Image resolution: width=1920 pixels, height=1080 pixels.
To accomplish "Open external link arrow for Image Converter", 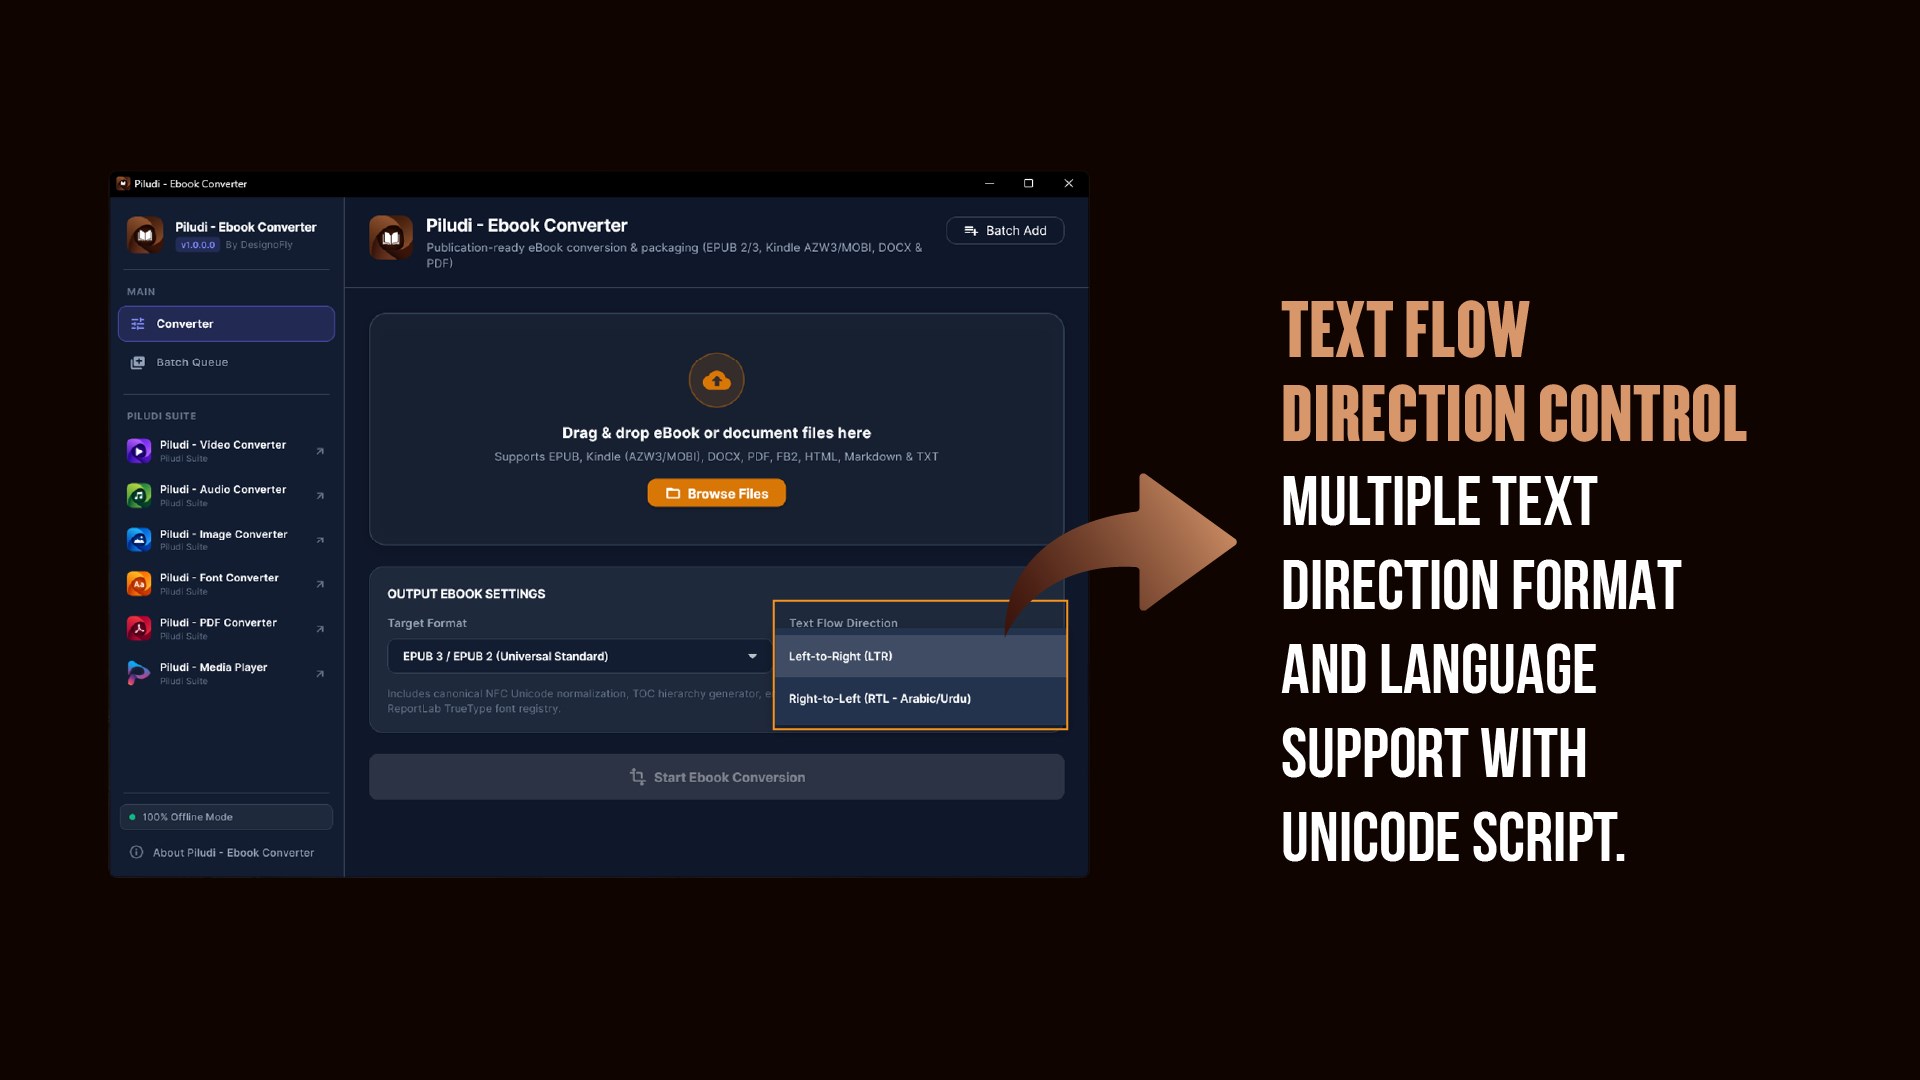I will [320, 540].
